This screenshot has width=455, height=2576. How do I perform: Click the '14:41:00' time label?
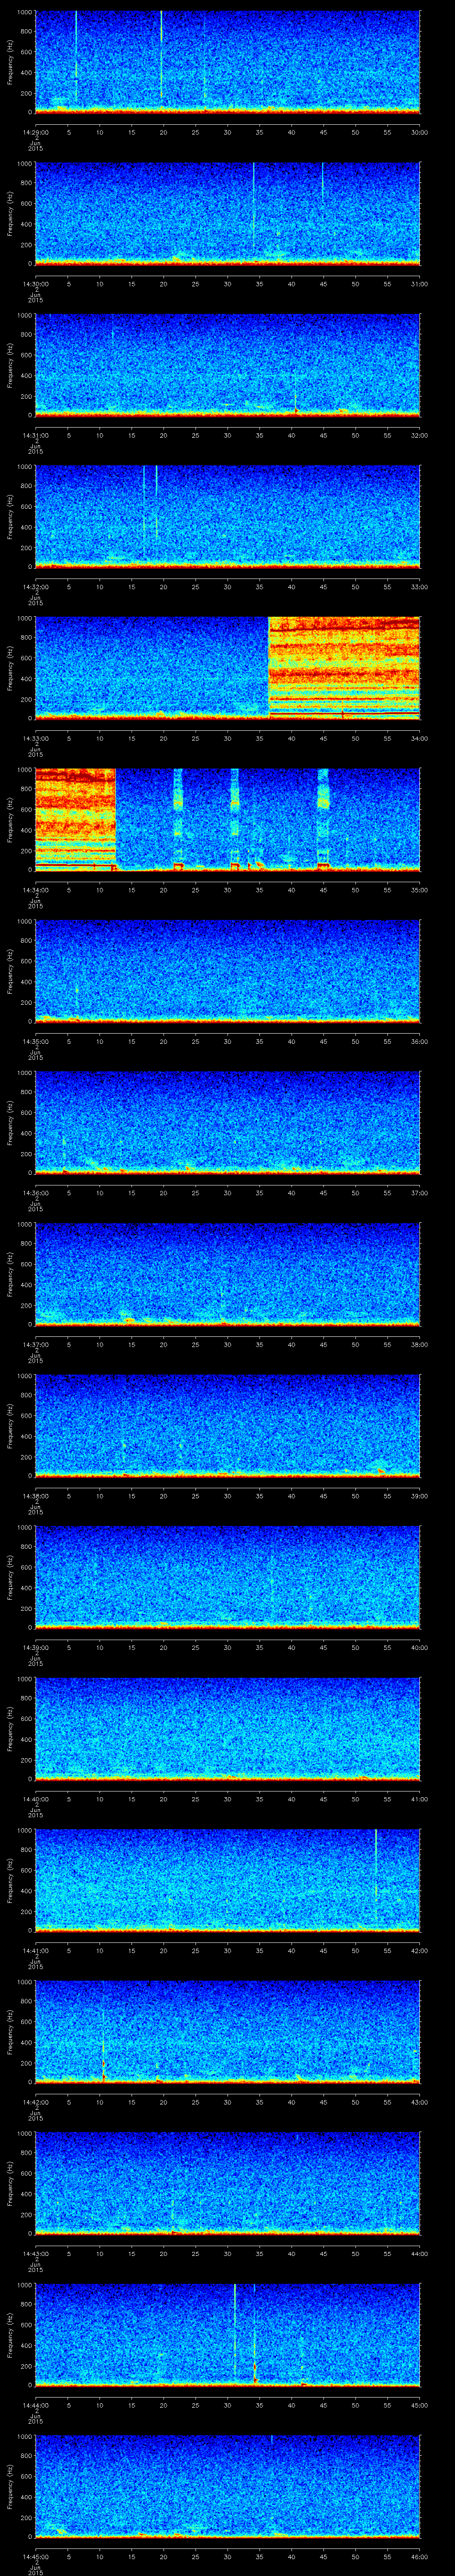pos(35,1950)
